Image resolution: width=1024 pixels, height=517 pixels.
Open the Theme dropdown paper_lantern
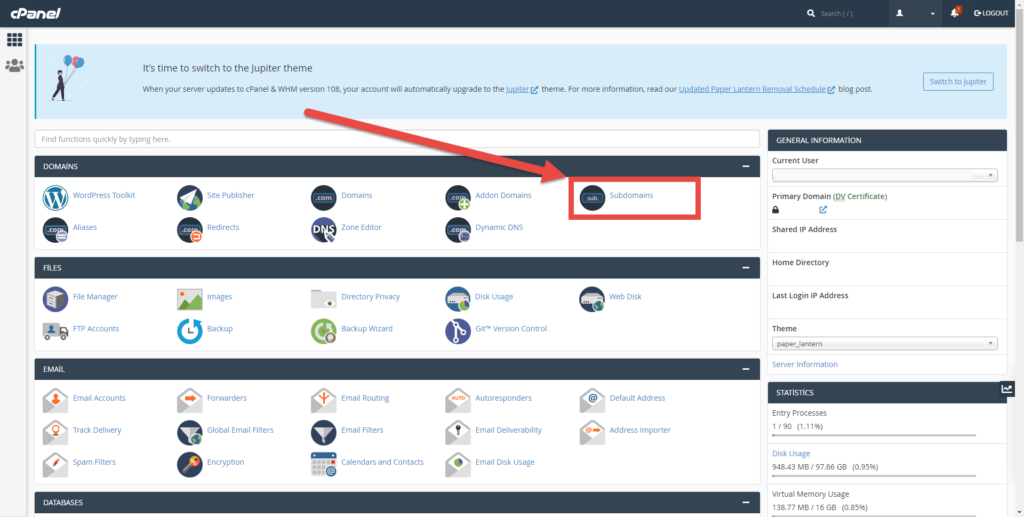[884, 344]
